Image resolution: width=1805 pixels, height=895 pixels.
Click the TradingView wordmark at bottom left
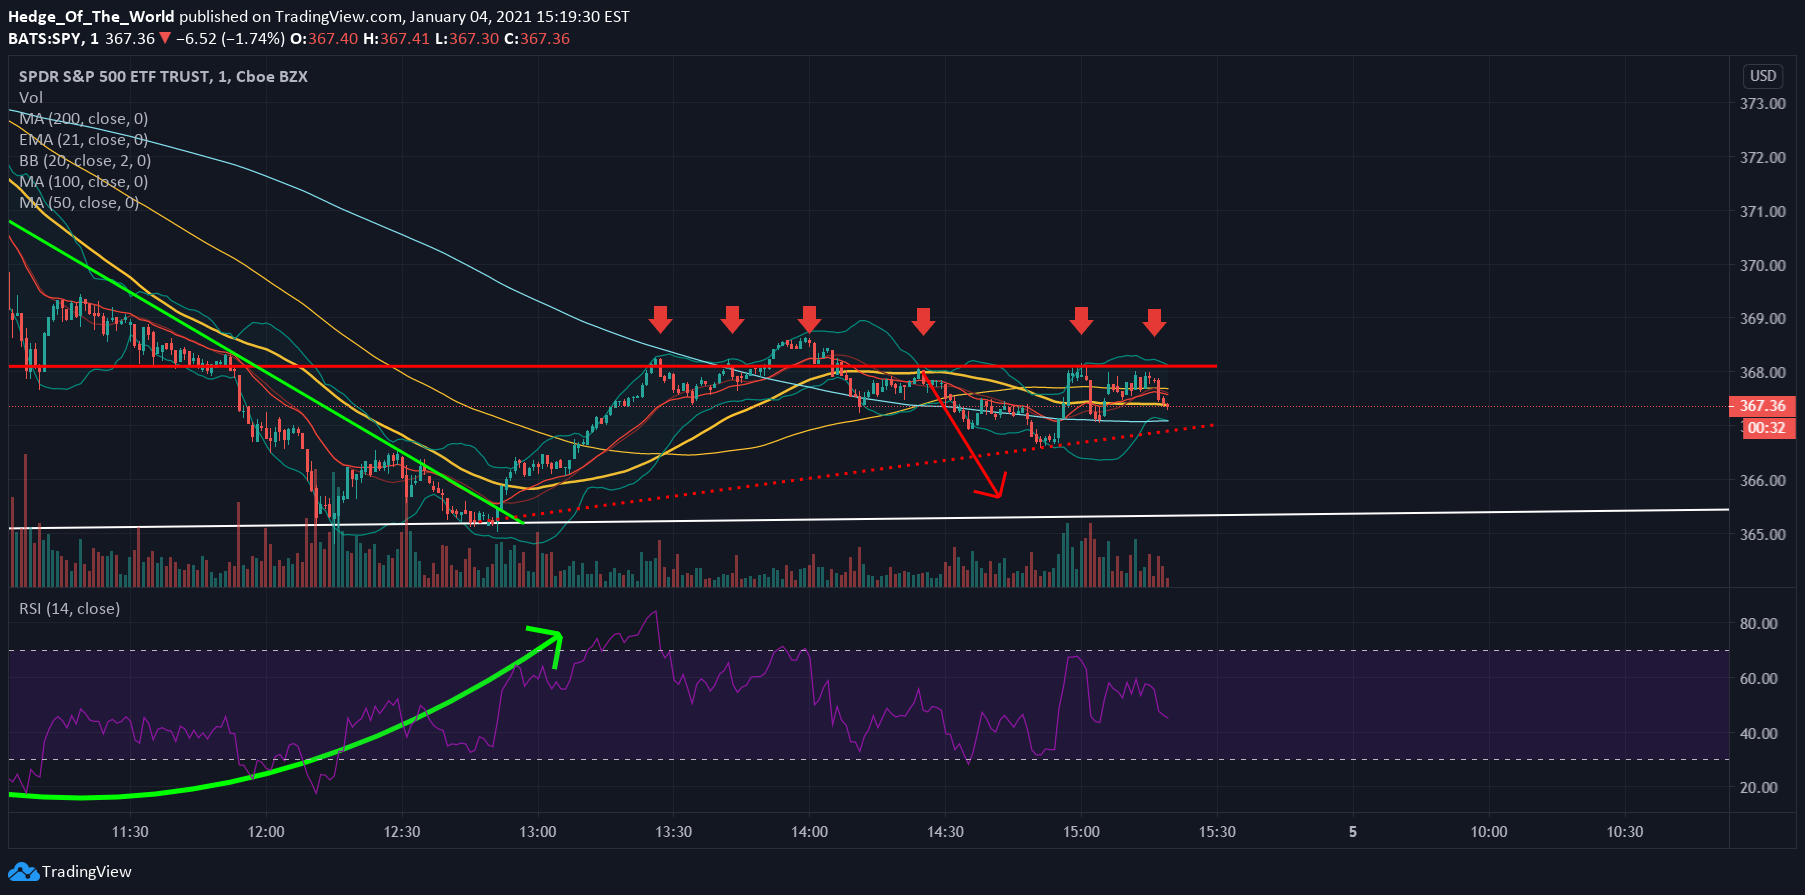coord(86,872)
